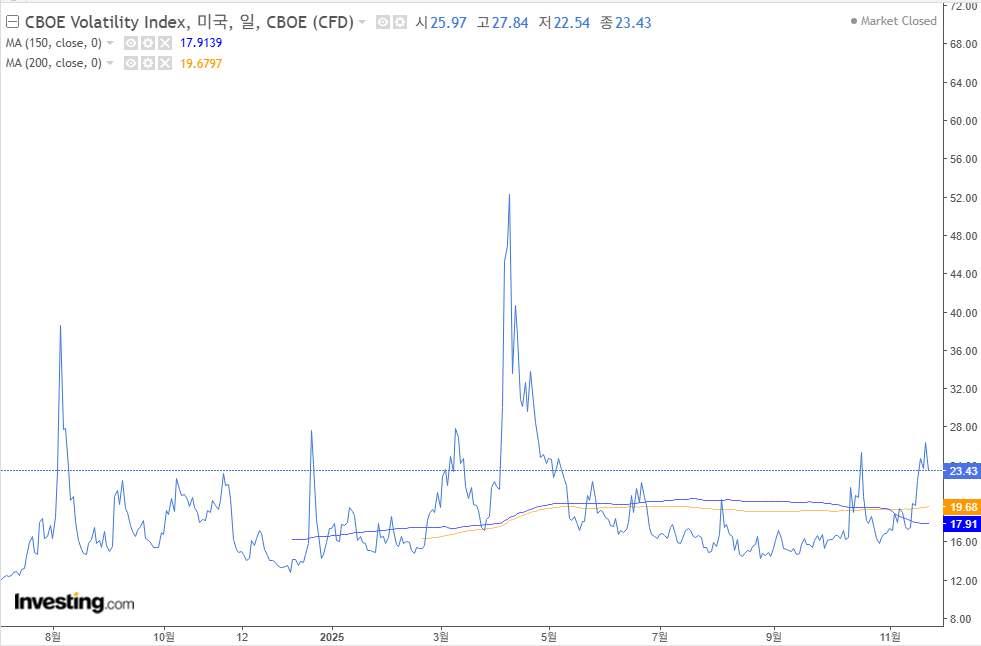Open the CBOE Volatility Index title dropdown arrow
The width and height of the screenshot is (981, 646).
coord(362,23)
